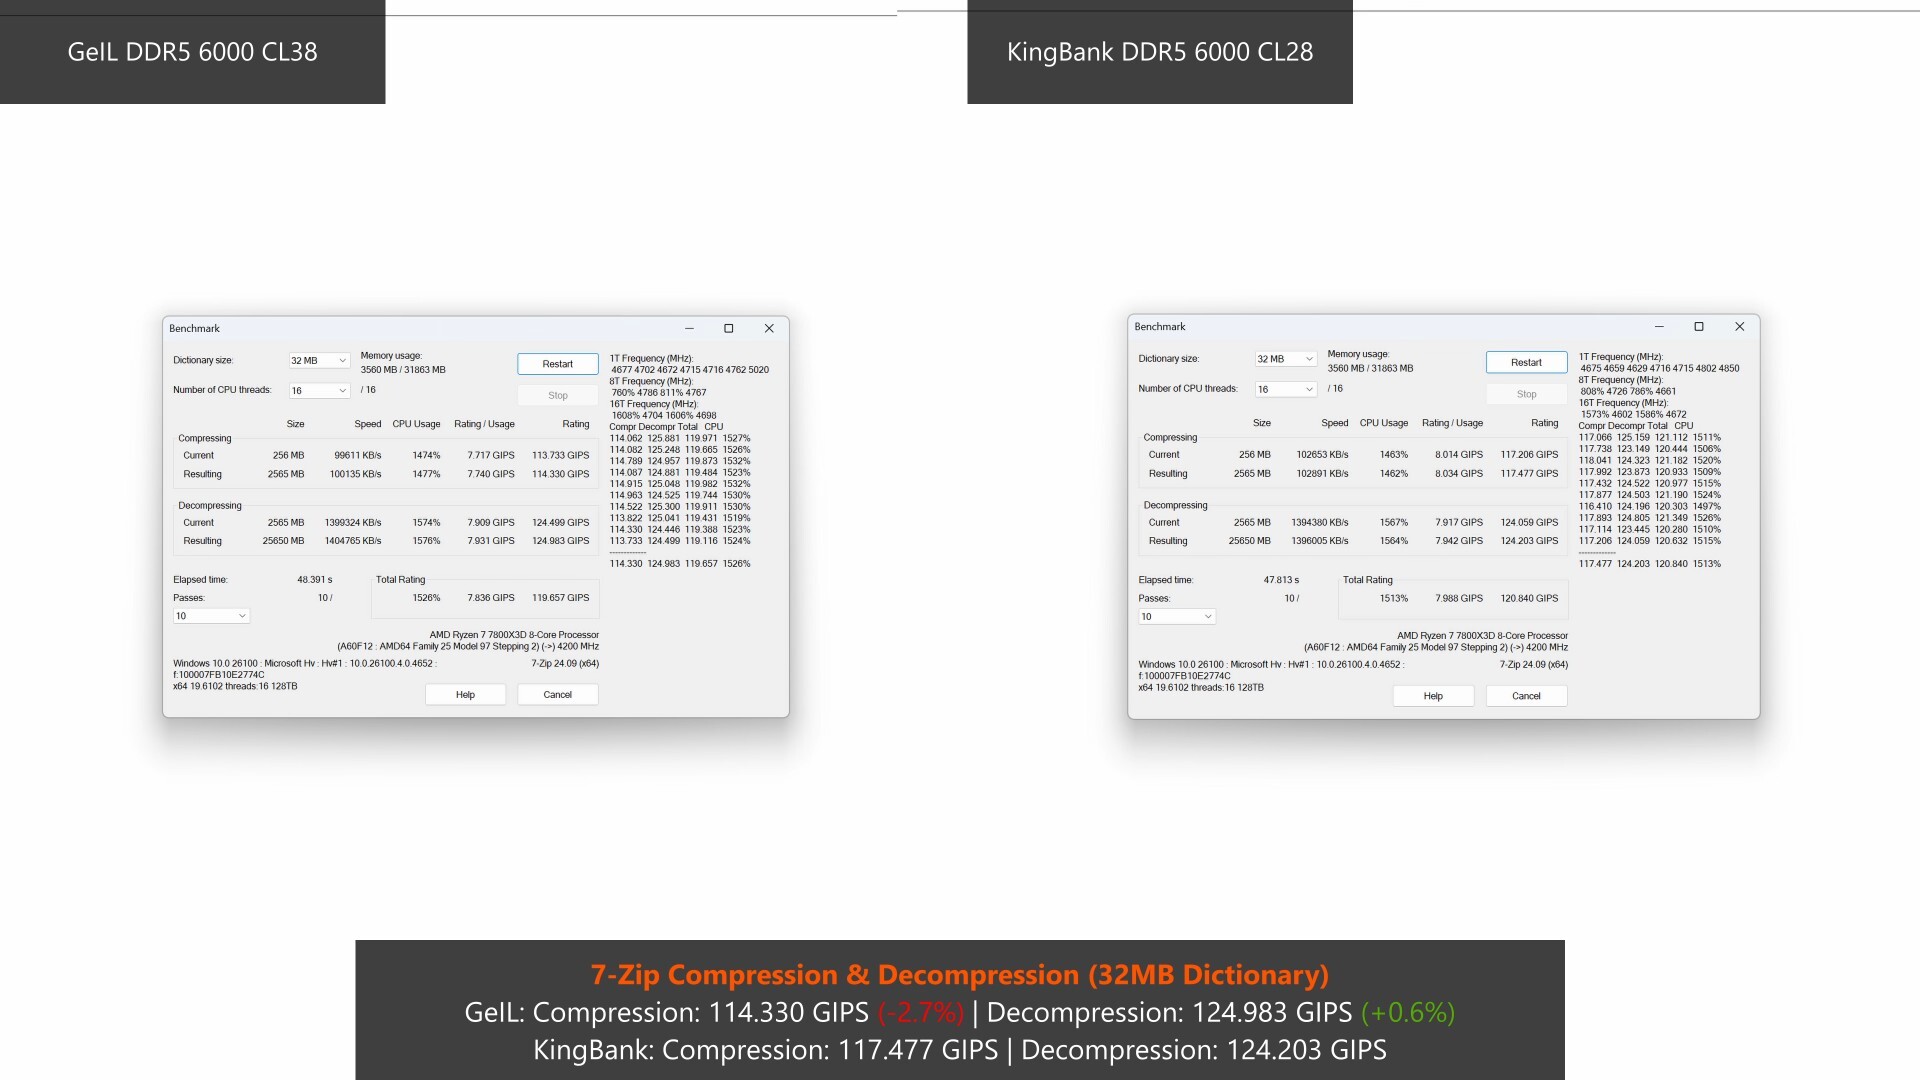Click the 1T Frequency (MHz) label in KingBank window
1920x1080 pixels.
coord(1620,357)
